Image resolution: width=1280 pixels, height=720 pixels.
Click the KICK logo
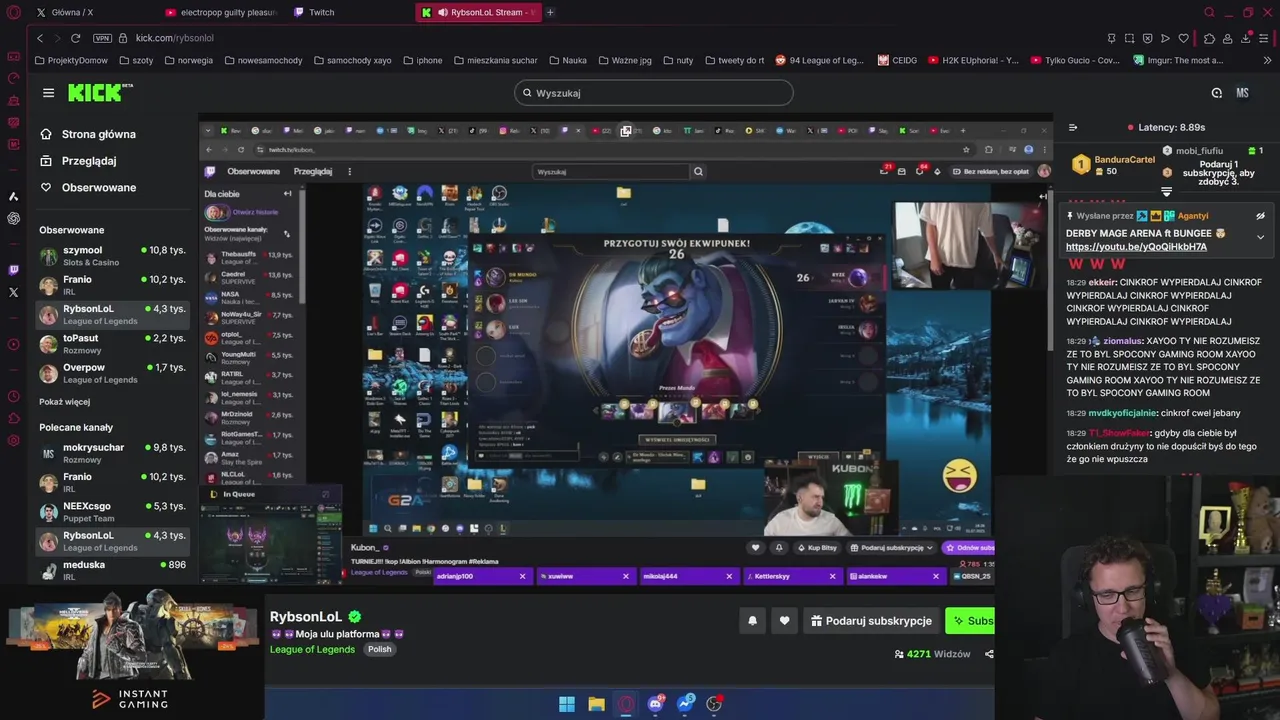click(100, 92)
